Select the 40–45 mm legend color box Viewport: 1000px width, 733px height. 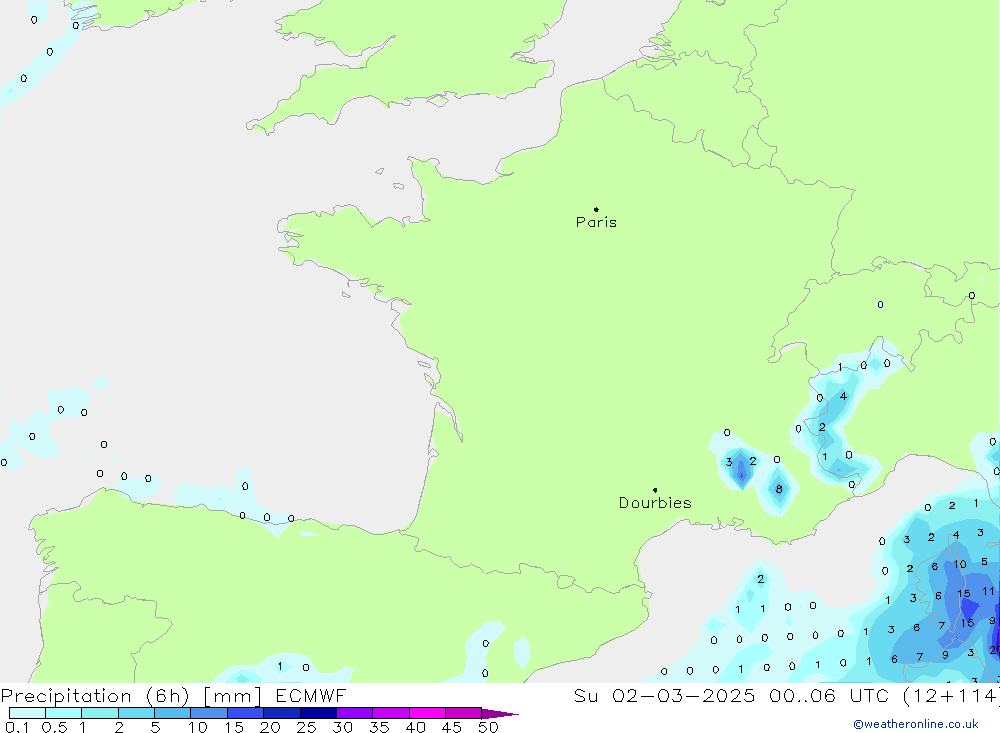pyautogui.click(x=427, y=713)
